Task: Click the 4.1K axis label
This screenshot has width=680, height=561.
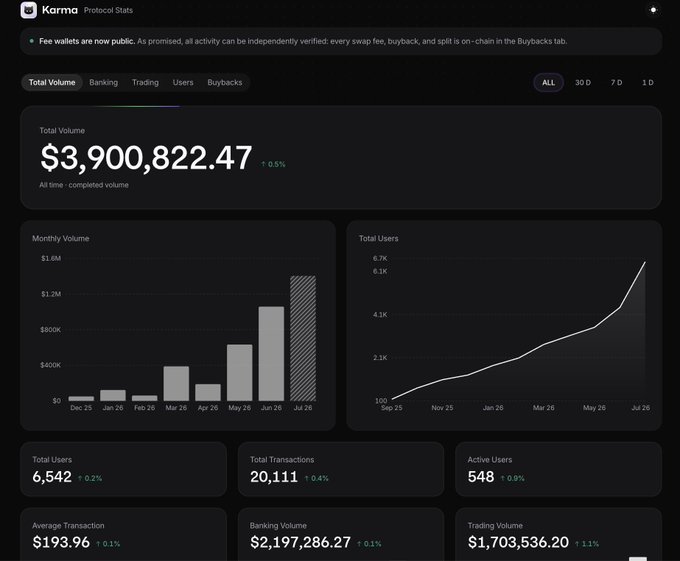Action: 380,315
